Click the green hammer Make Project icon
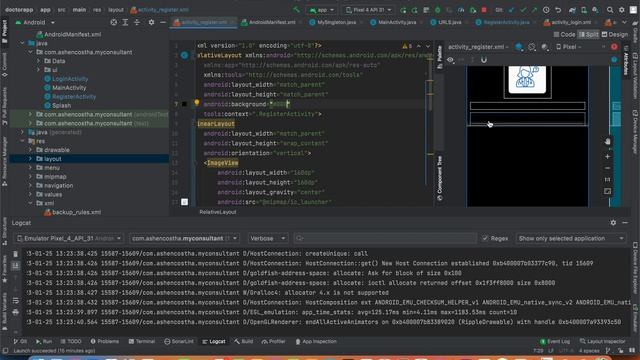 tap(297, 10)
